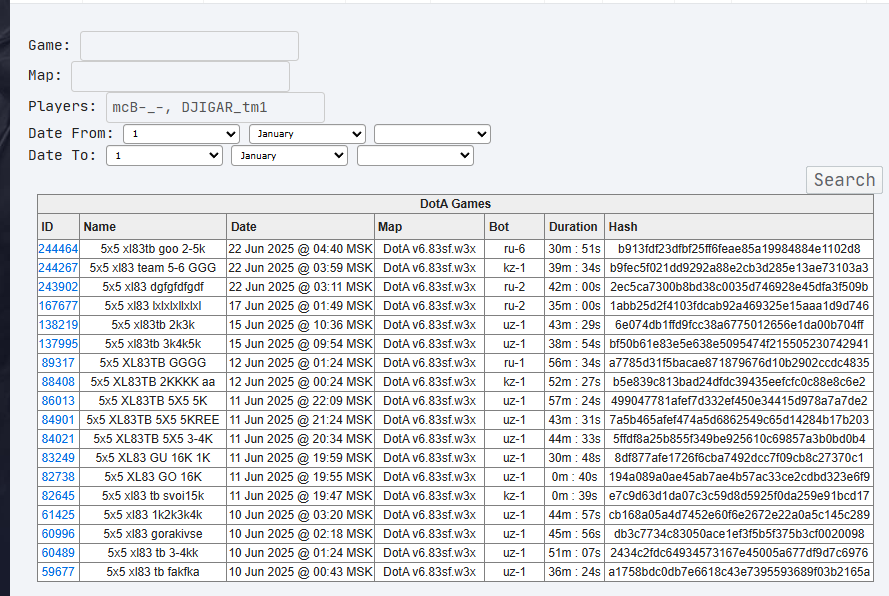Click date '22 Jun 2025 @ 04:40 MSK'

[x=300, y=249]
